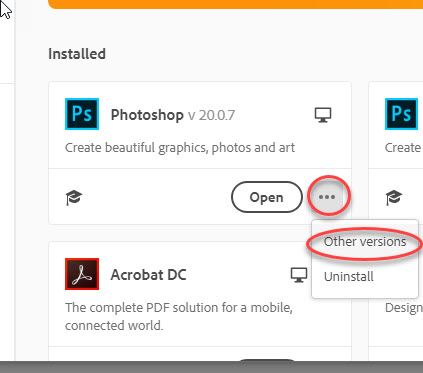Launch Photoshop with the Open button
The image size is (423, 373).
click(x=267, y=197)
